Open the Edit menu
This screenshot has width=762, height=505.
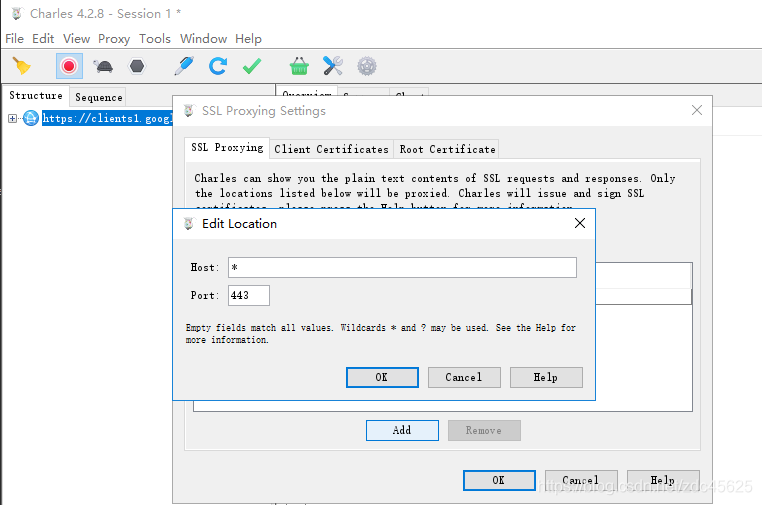[x=43, y=38]
